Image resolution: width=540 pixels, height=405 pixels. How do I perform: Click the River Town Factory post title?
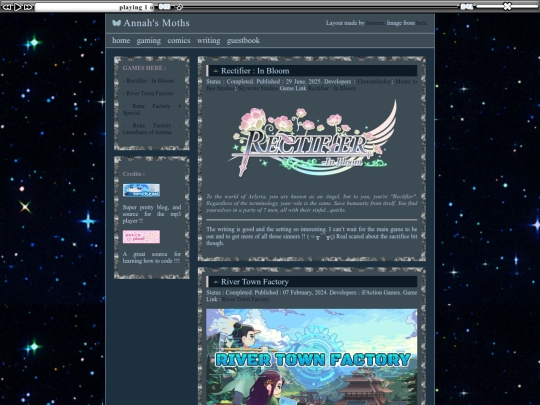pyautogui.click(x=255, y=282)
